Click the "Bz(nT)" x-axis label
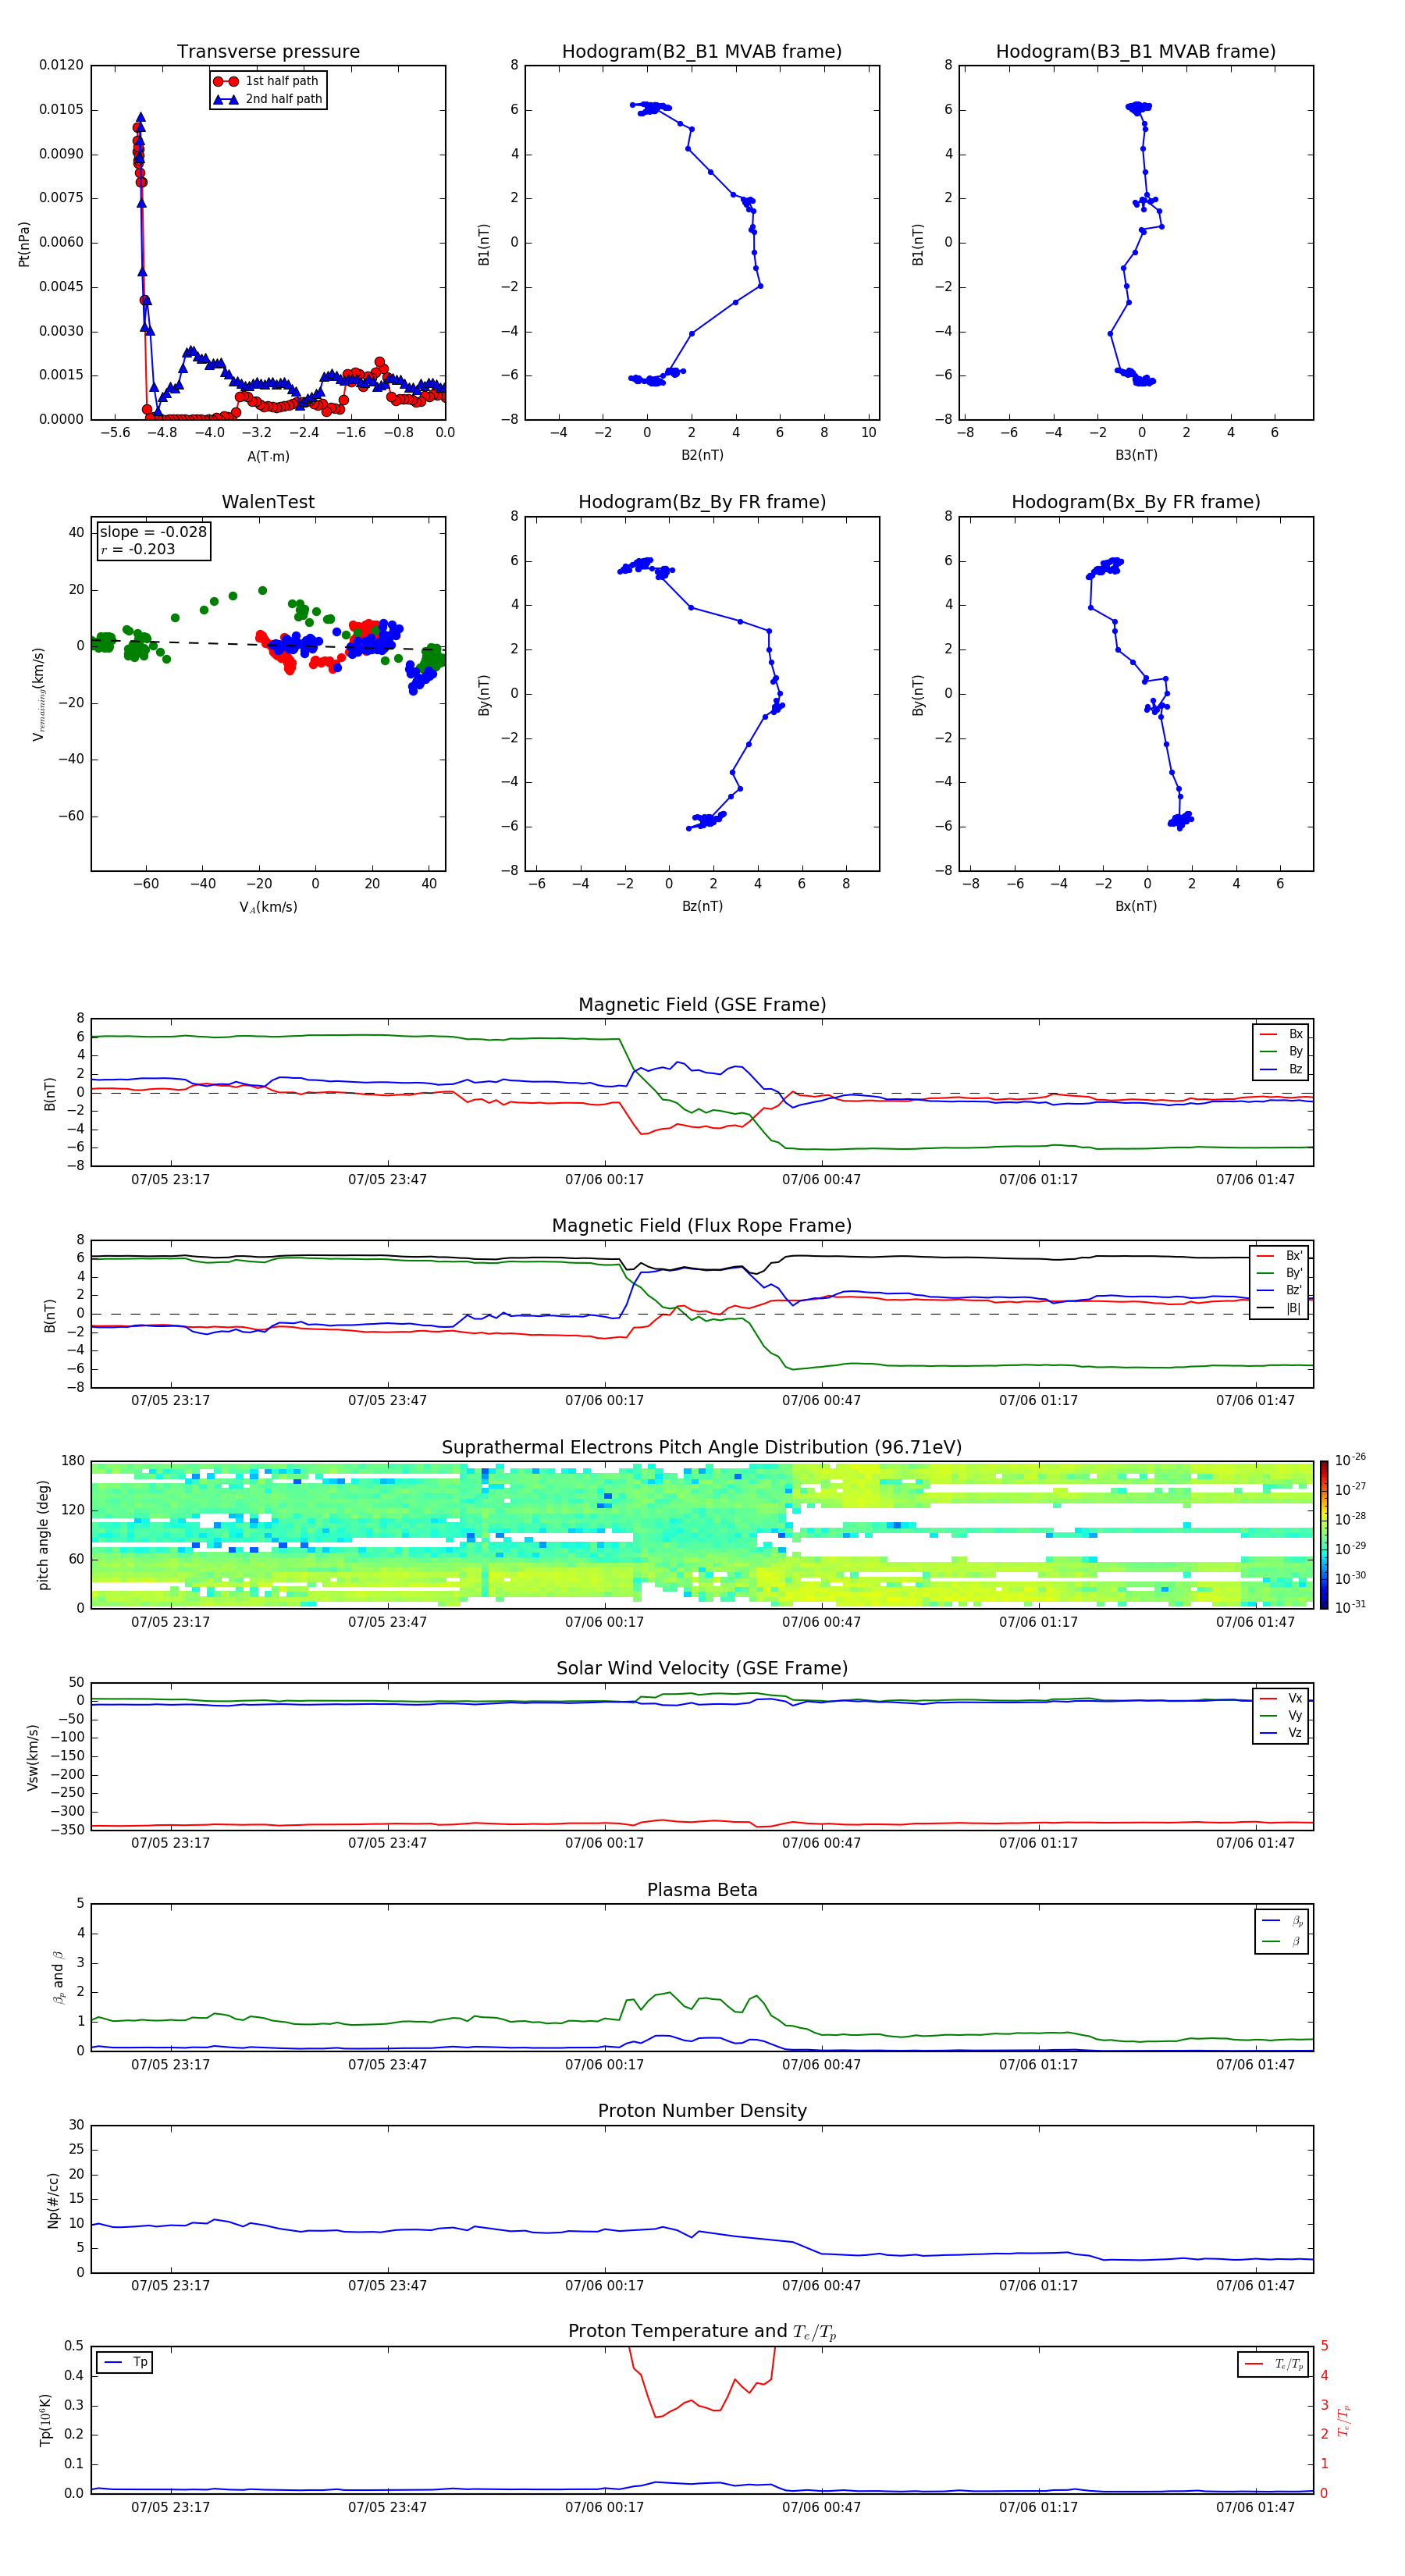 click(702, 906)
